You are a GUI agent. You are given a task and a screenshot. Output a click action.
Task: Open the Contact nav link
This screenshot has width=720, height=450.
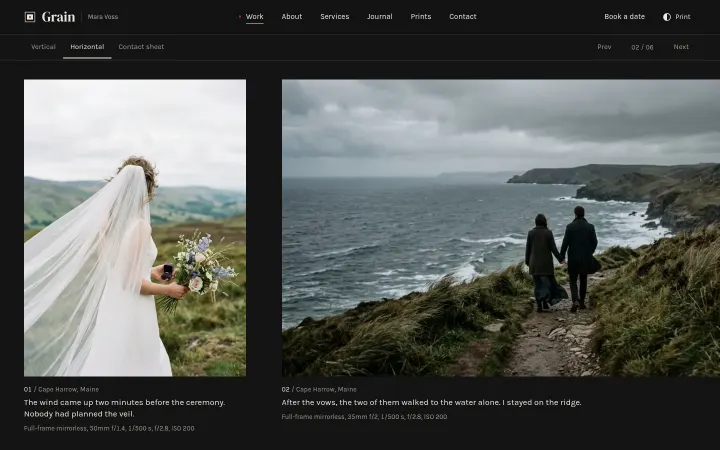(x=462, y=17)
